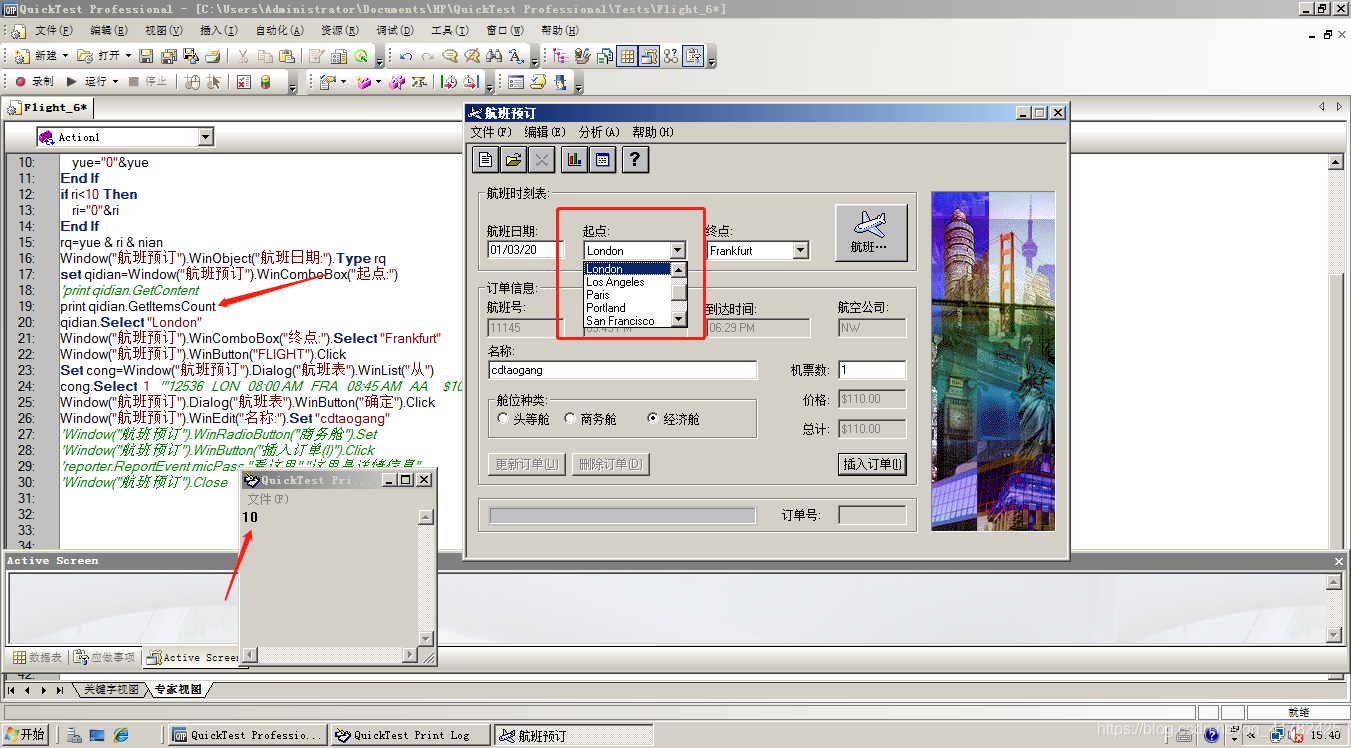This screenshot has width=1351, height=748.
Task: Switch to the 关键字视图 tab
Action: [x=111, y=690]
